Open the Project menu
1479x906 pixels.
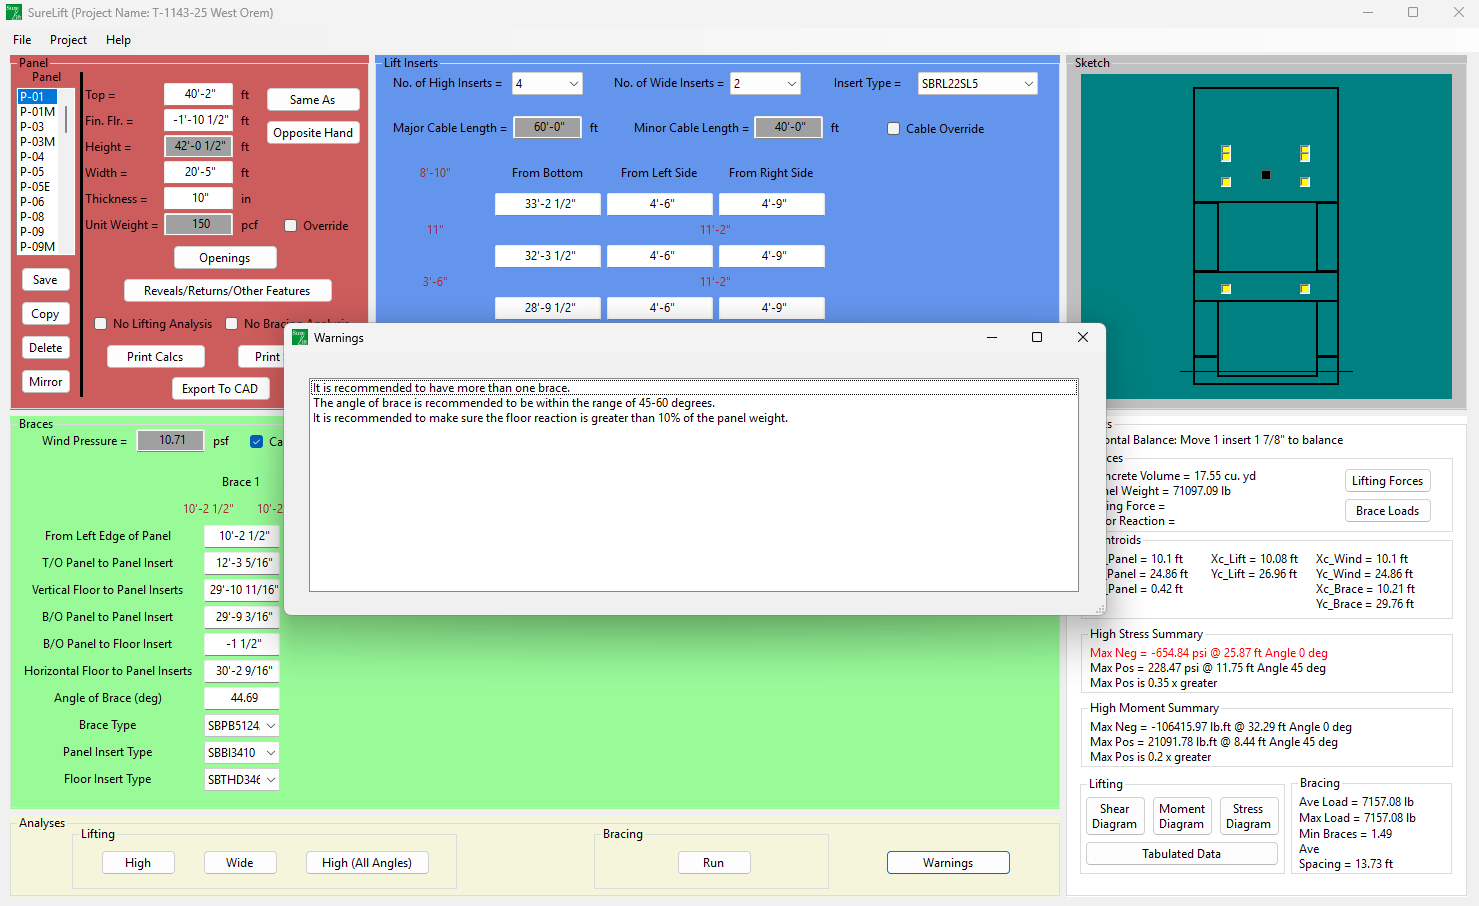pos(68,40)
